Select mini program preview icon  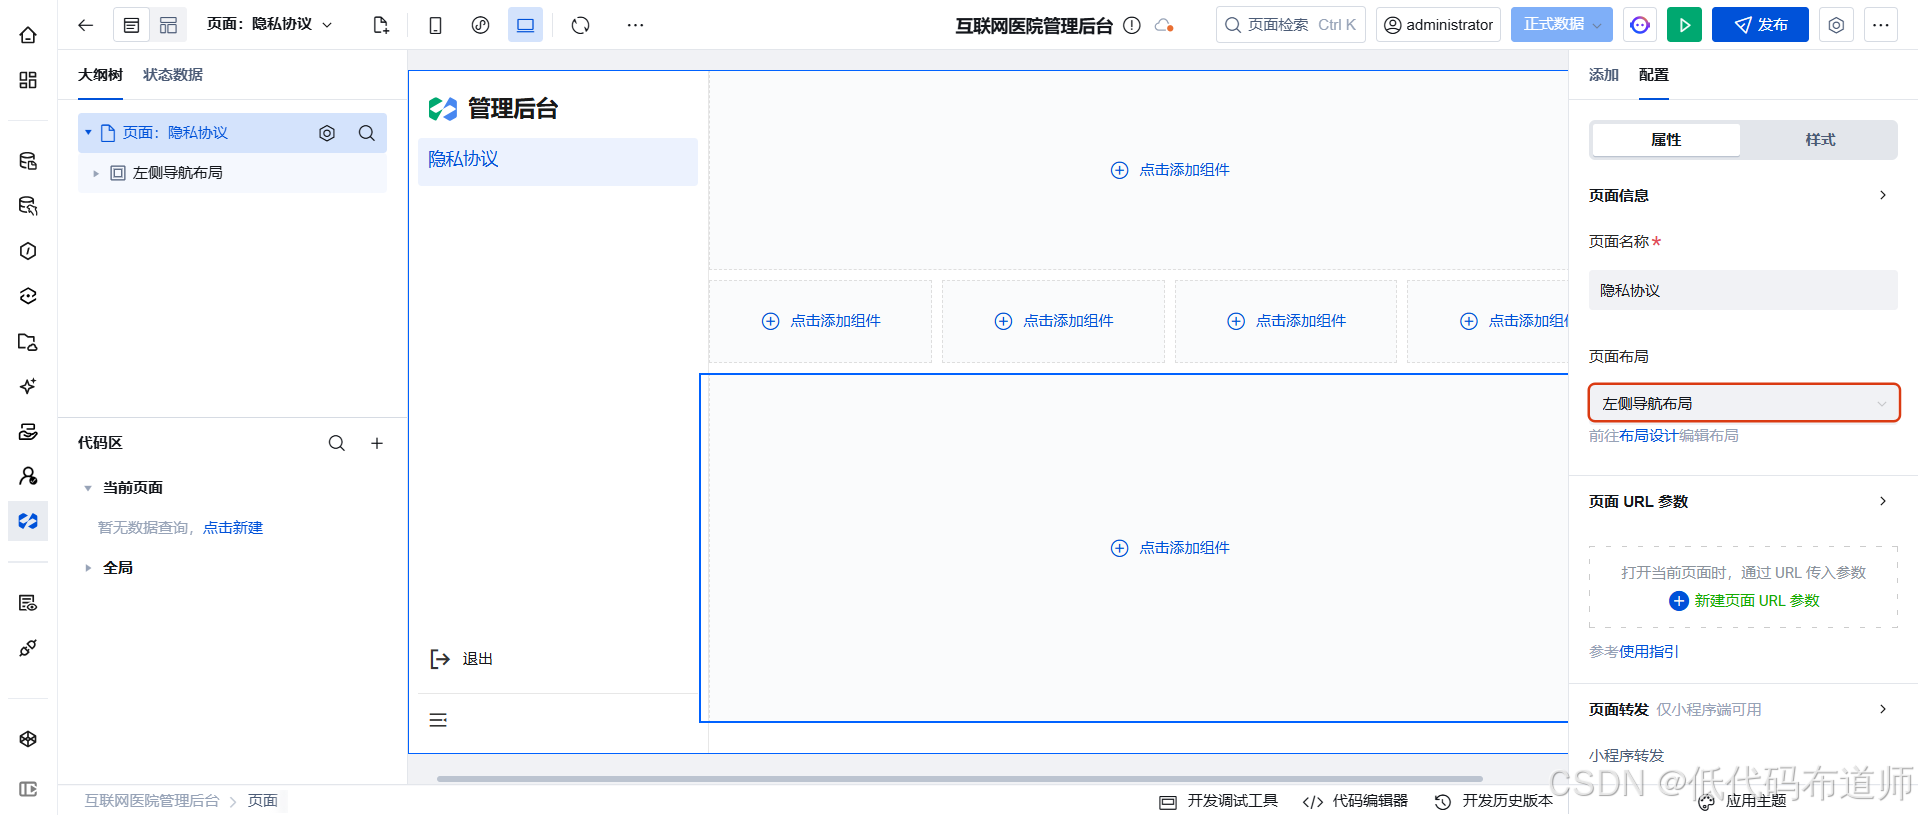coord(480,25)
